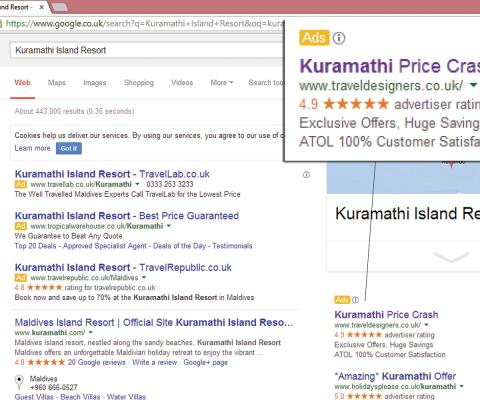Screen dimensions: 480x400
Task: Switch to the Videos tab
Action: tap(182, 83)
